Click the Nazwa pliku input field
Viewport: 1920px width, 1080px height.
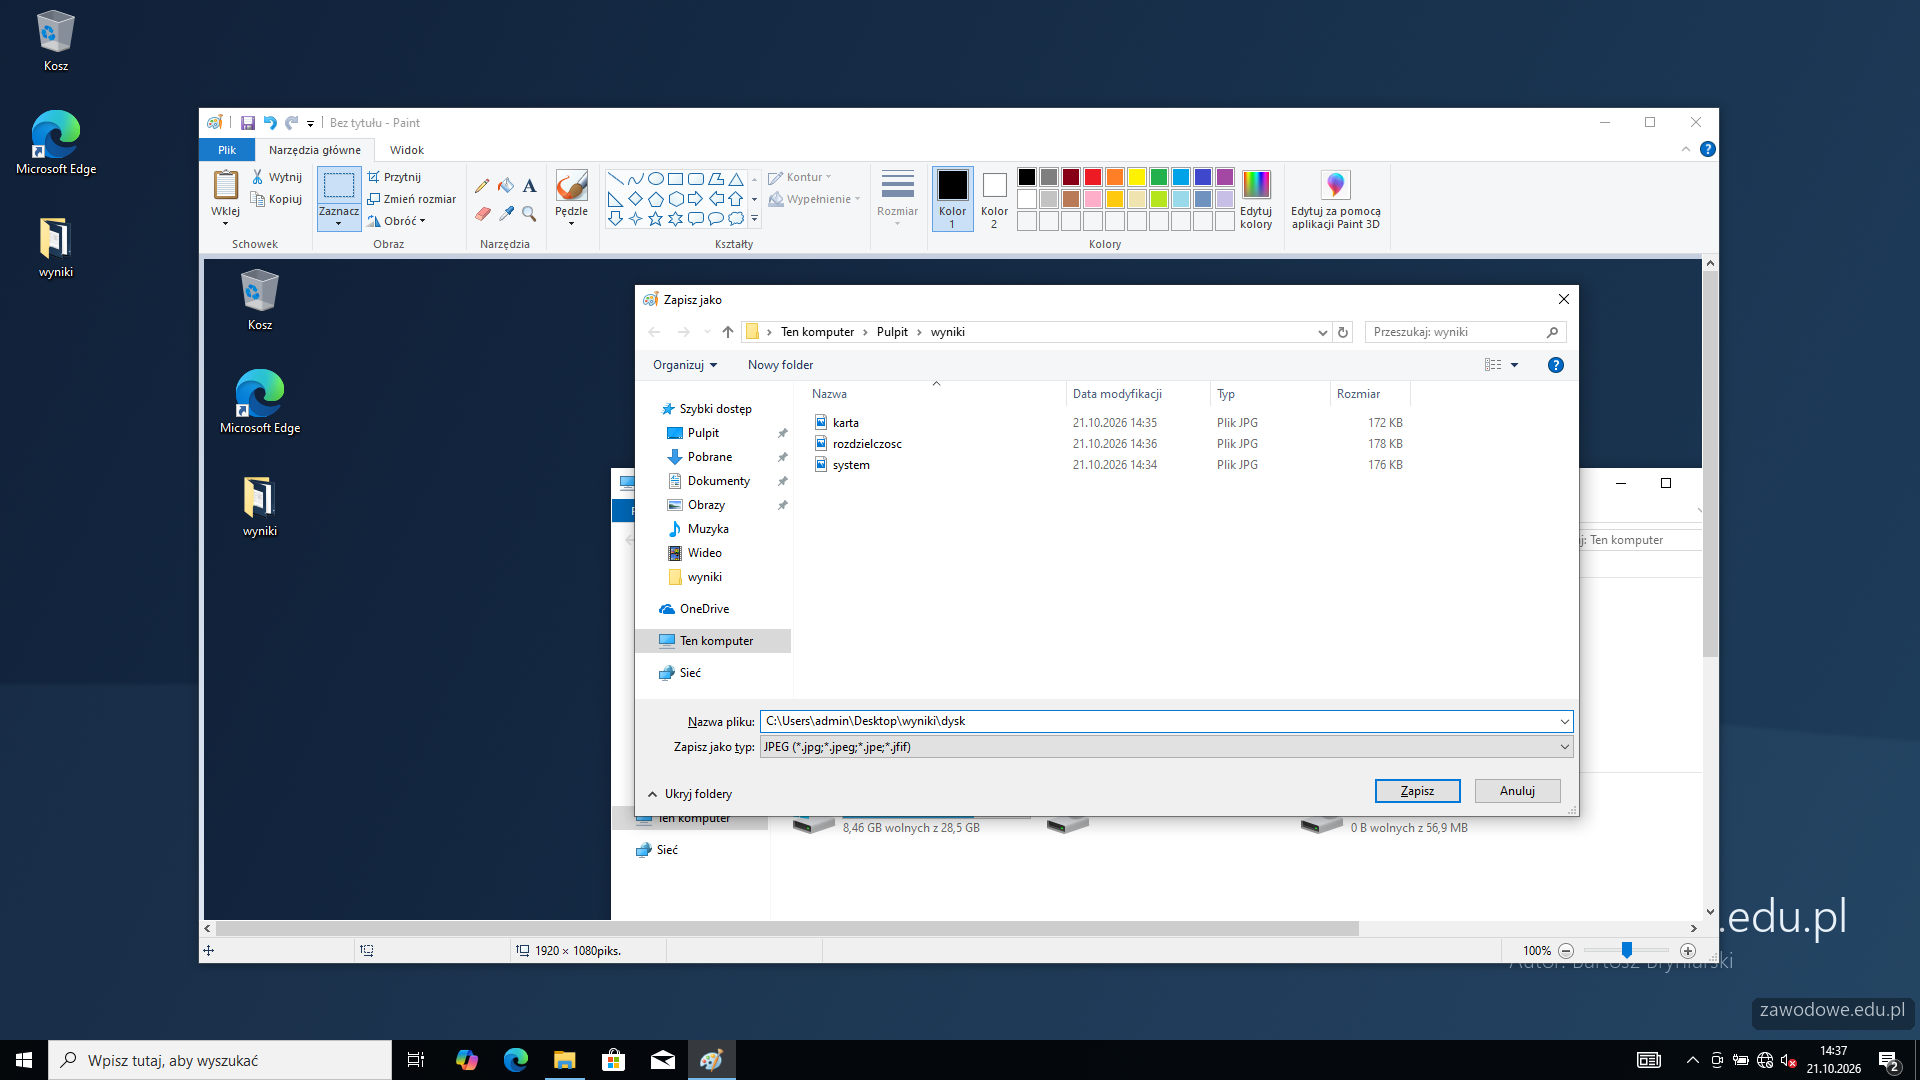pyautogui.click(x=1158, y=721)
